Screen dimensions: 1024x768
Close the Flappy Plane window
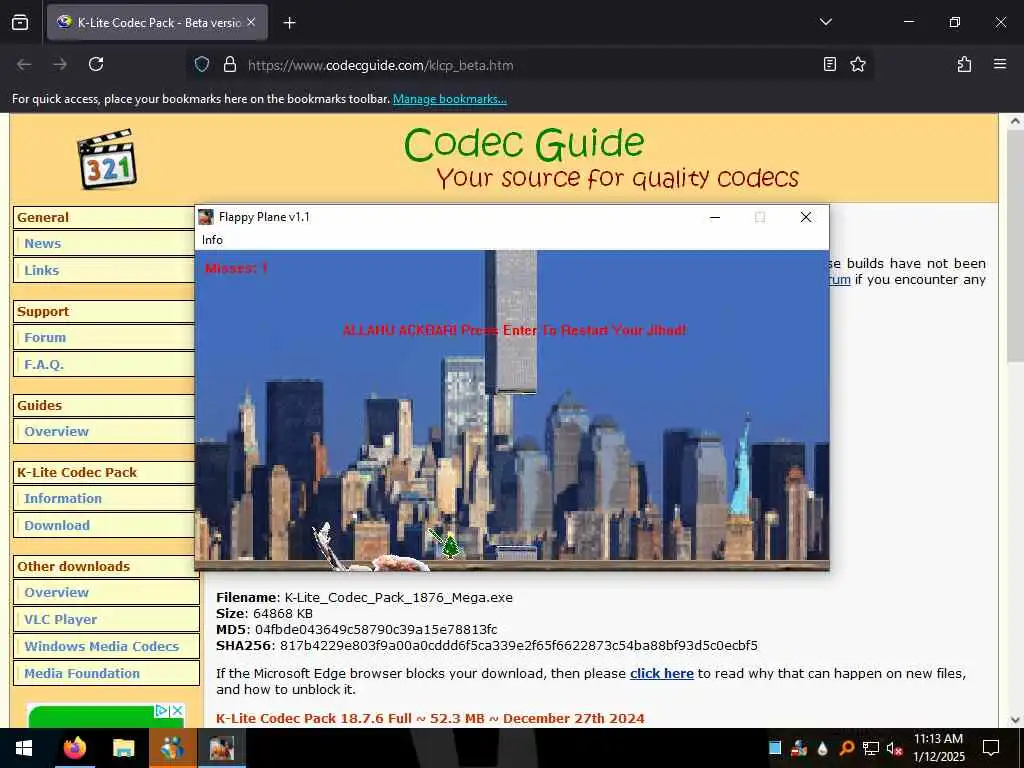click(806, 217)
